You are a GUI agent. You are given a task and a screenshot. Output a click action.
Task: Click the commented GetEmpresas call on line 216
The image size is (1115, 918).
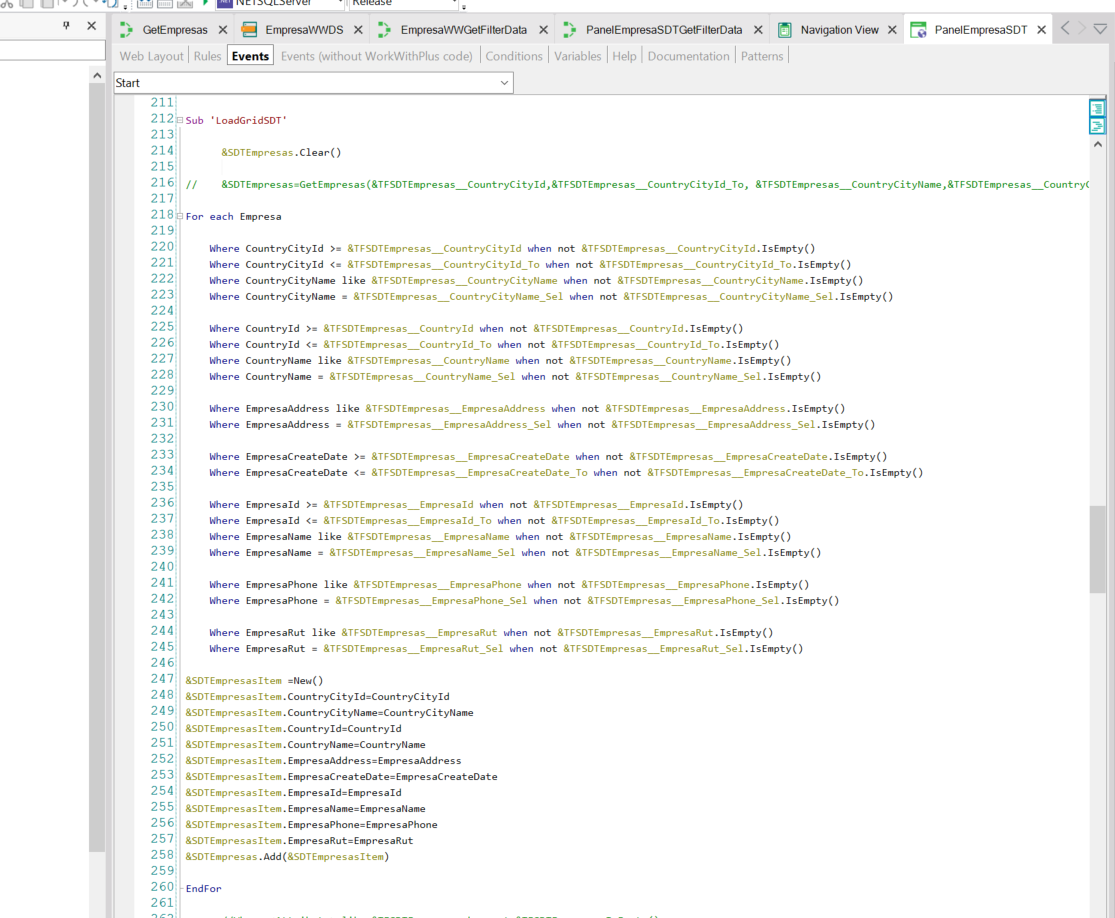[x=637, y=184]
